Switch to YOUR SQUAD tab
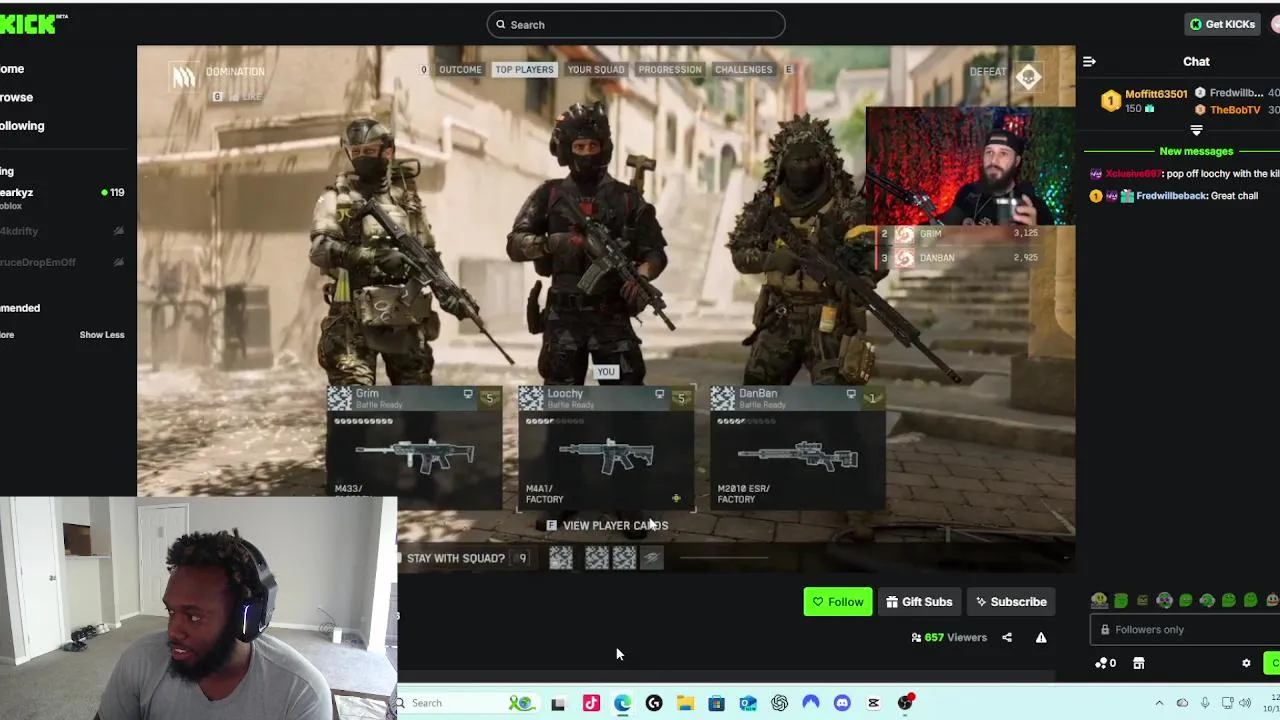This screenshot has height=720, width=1280. tap(596, 70)
